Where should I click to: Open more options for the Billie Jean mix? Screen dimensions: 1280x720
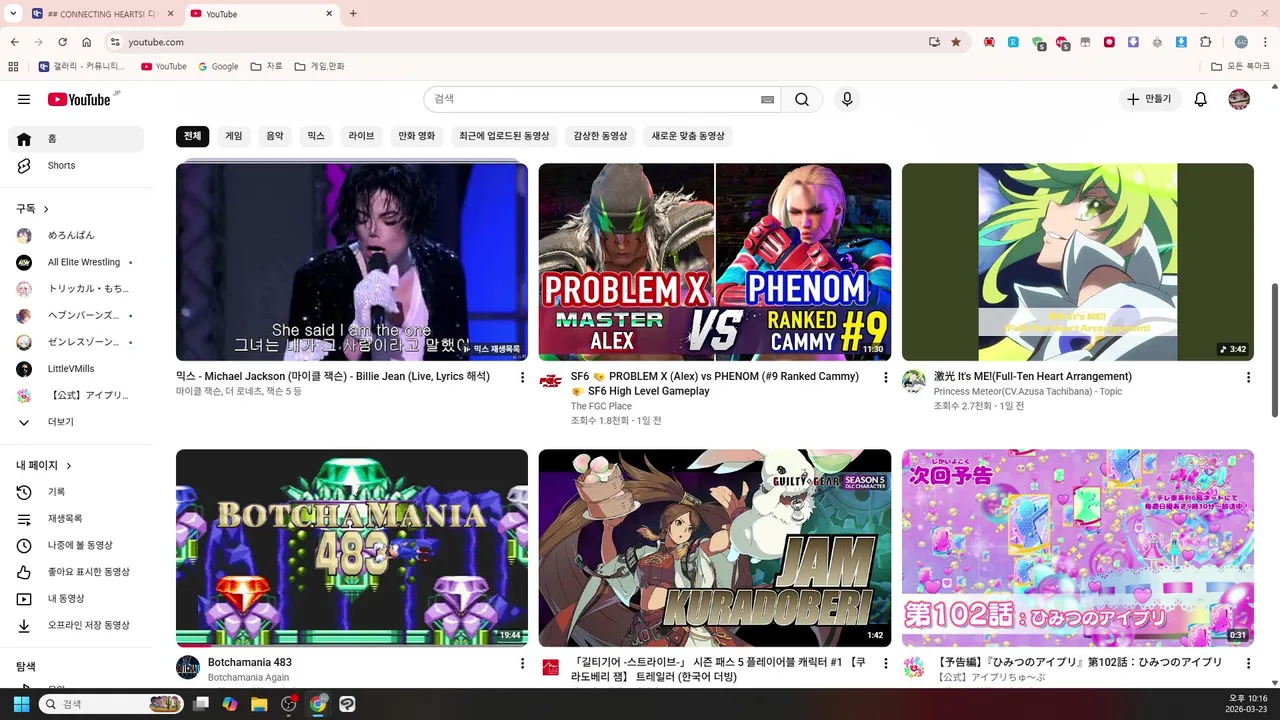coord(522,377)
